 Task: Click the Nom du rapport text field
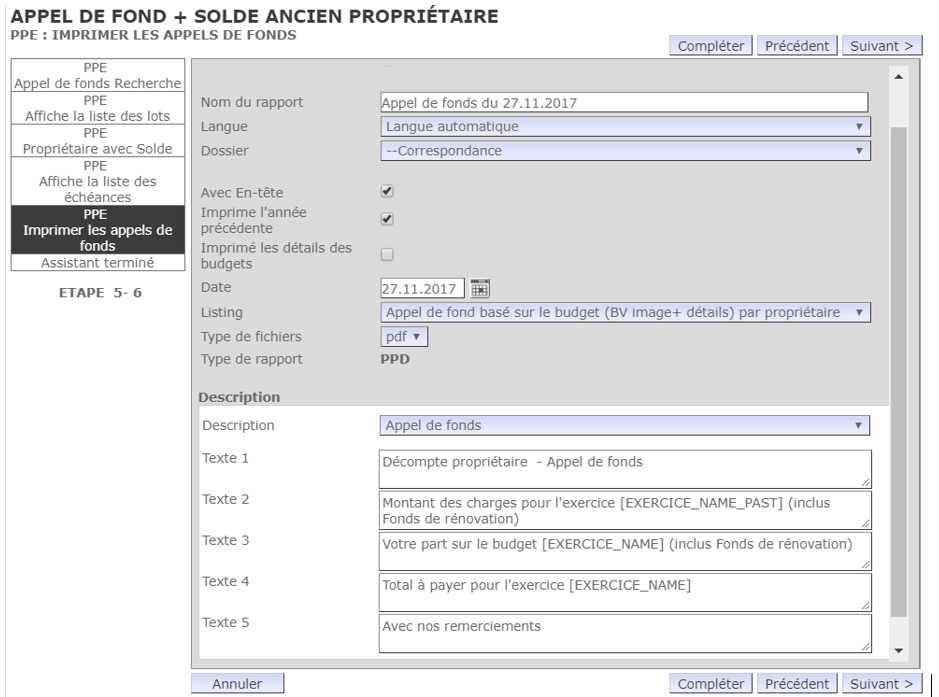pyautogui.click(x=624, y=102)
